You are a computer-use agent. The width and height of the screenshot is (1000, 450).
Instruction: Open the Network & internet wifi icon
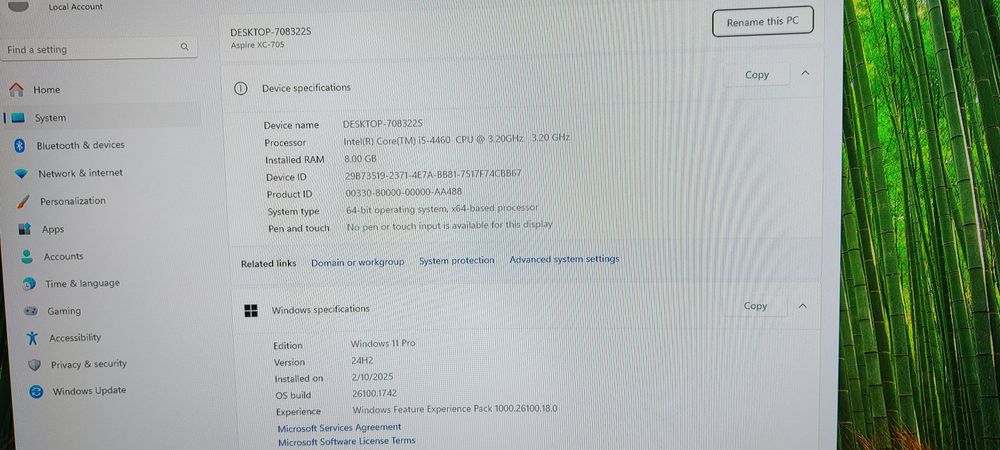pyautogui.click(x=22, y=173)
